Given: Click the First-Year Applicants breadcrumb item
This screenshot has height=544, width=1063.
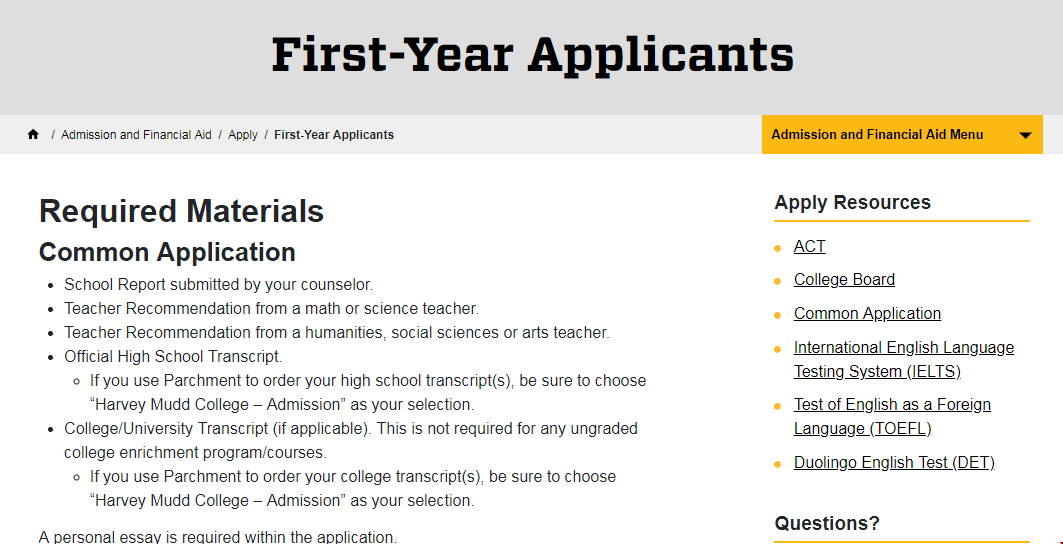Looking at the screenshot, I should 334,135.
